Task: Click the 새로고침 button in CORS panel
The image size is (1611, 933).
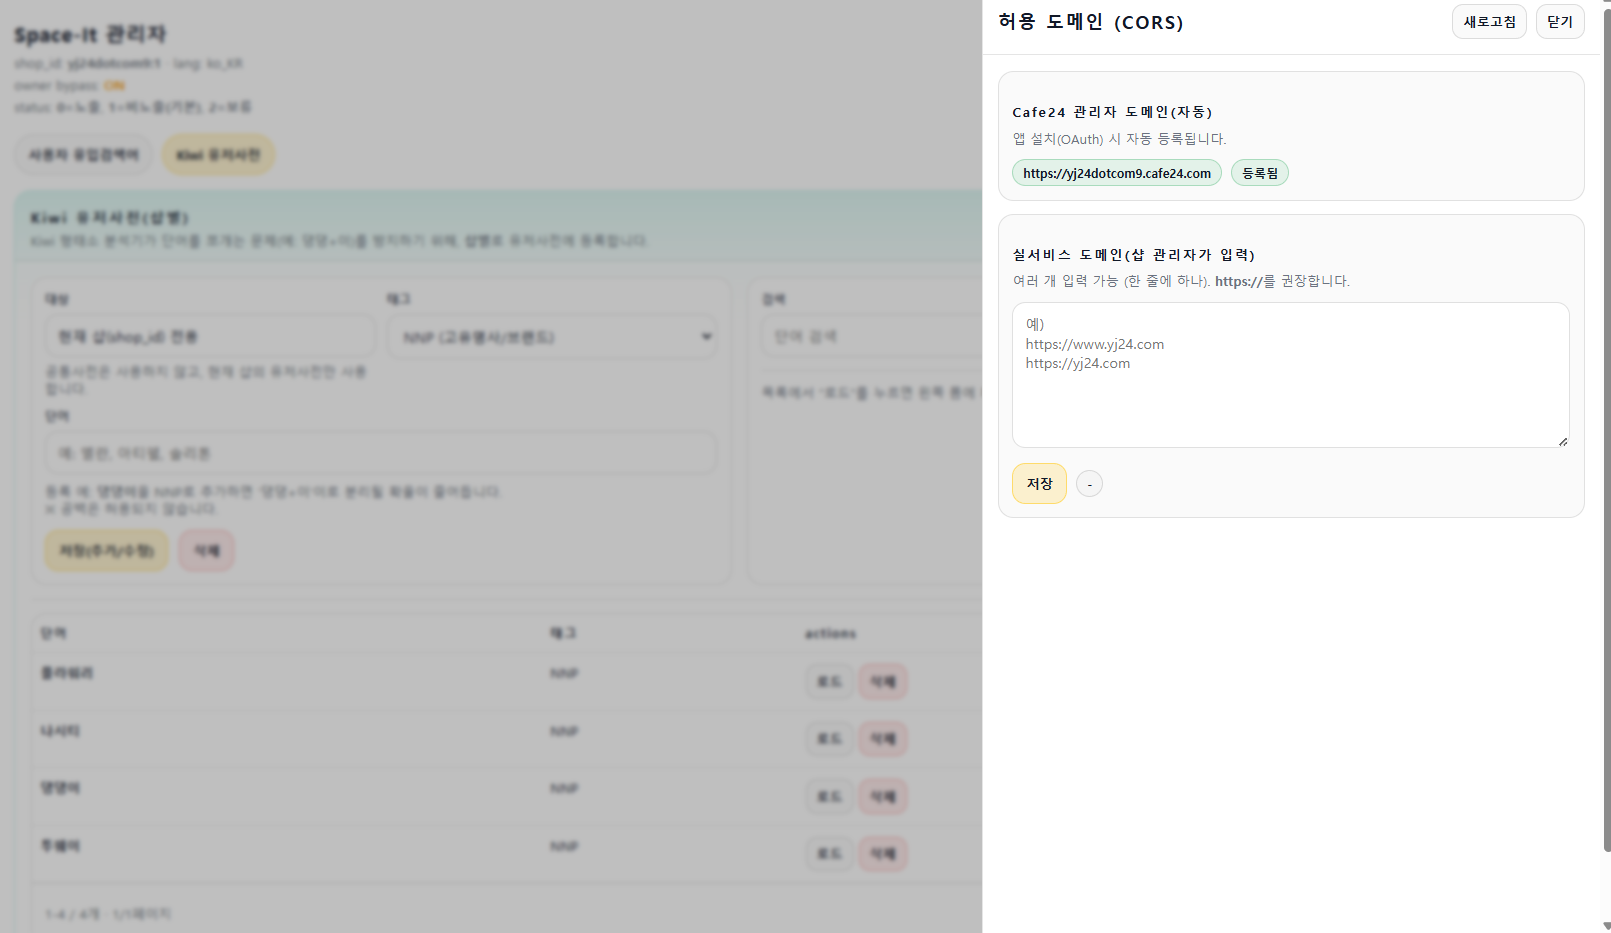Action: (1488, 22)
